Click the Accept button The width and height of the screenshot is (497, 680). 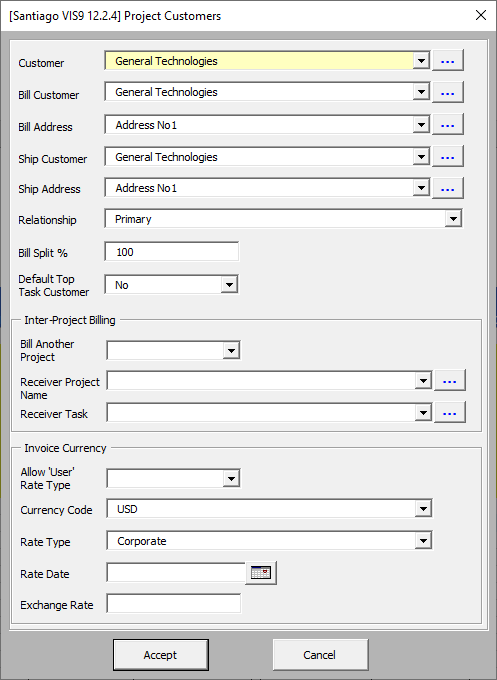click(x=161, y=655)
